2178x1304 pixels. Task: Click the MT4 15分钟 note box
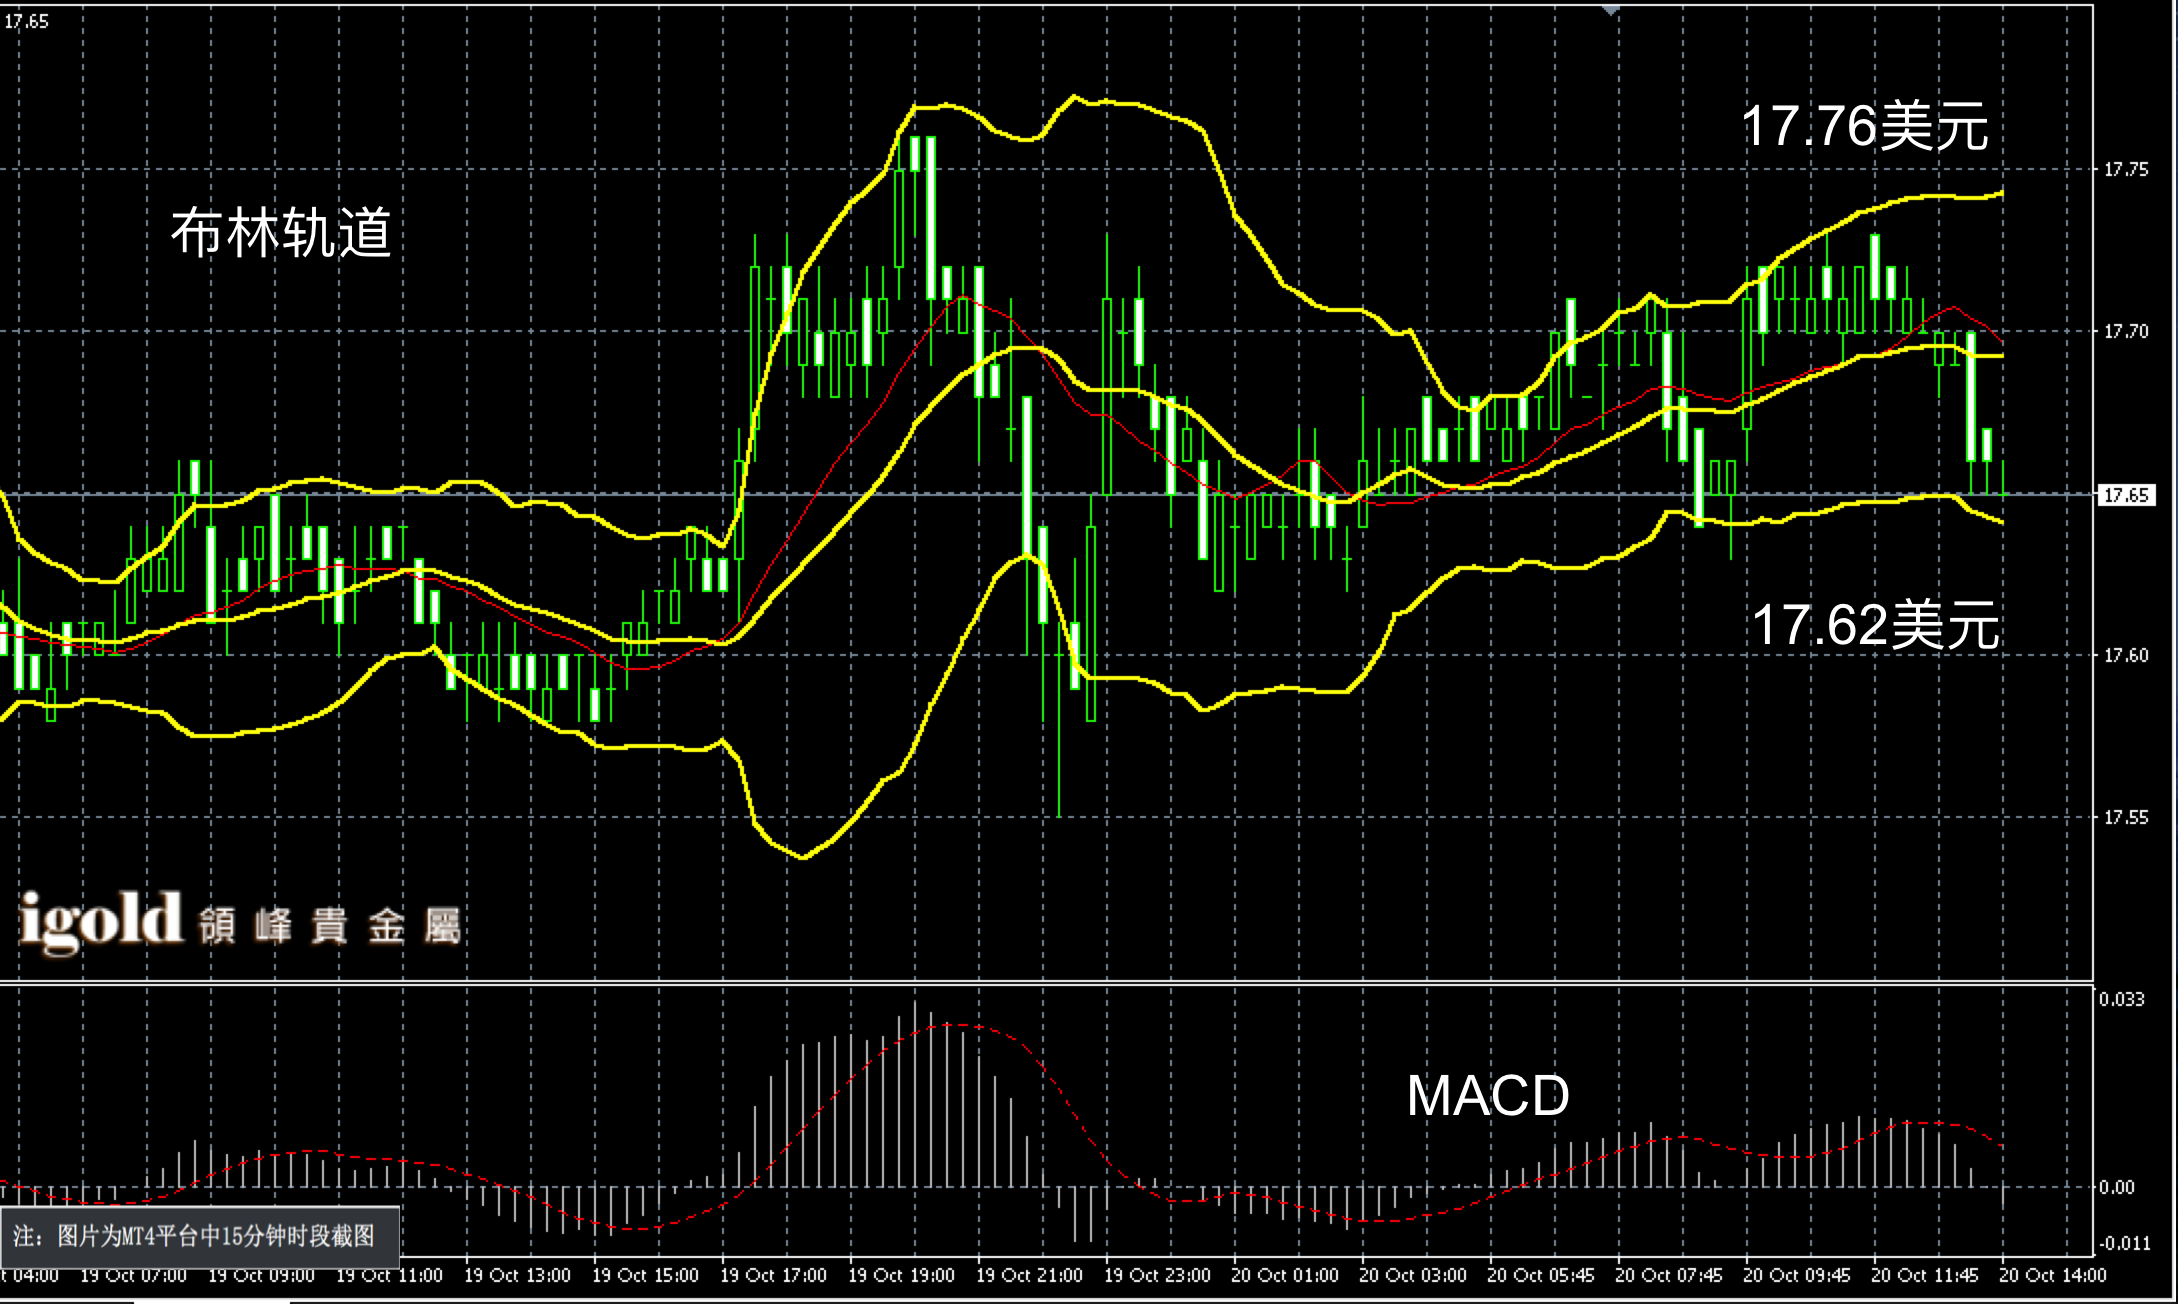199,1236
